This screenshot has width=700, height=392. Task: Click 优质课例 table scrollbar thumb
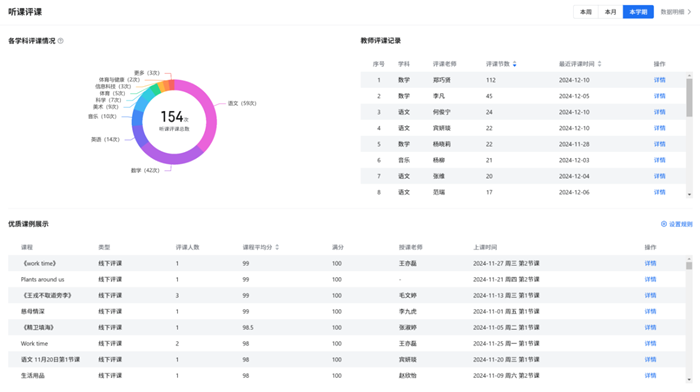(x=689, y=266)
